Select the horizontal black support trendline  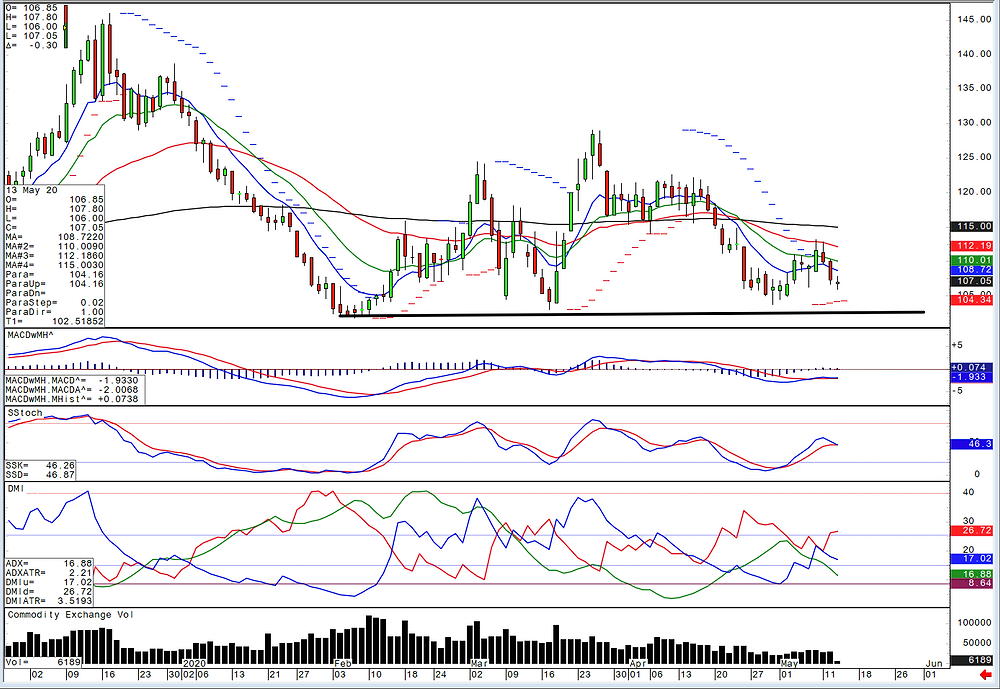pos(631,313)
